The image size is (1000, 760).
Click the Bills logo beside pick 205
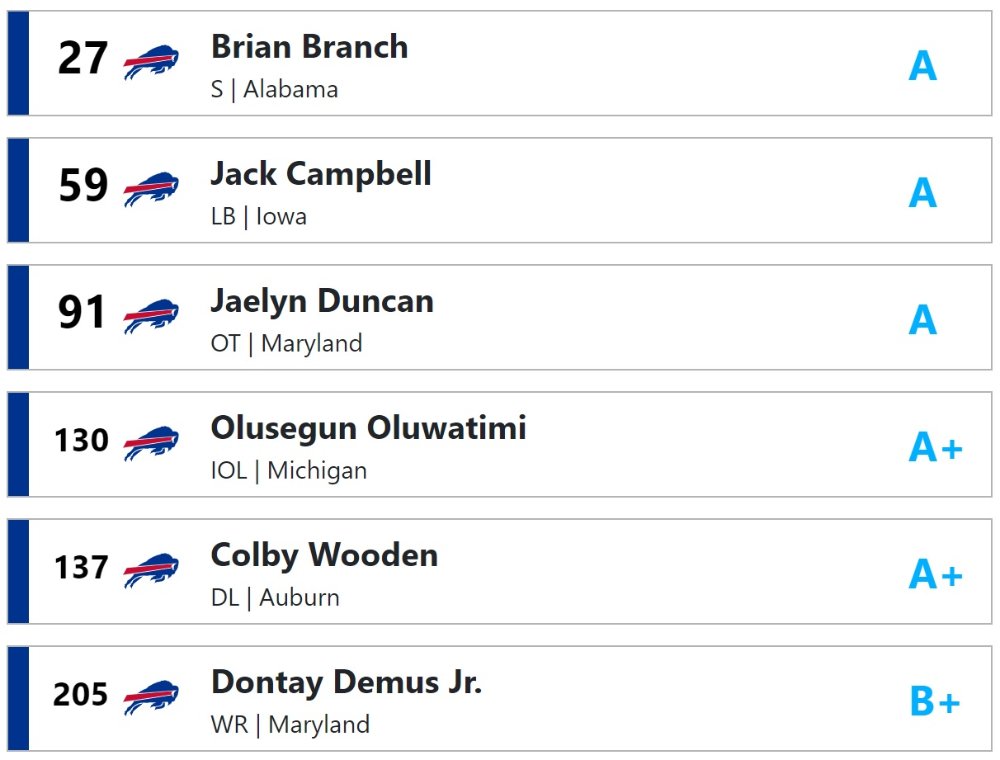point(151,696)
